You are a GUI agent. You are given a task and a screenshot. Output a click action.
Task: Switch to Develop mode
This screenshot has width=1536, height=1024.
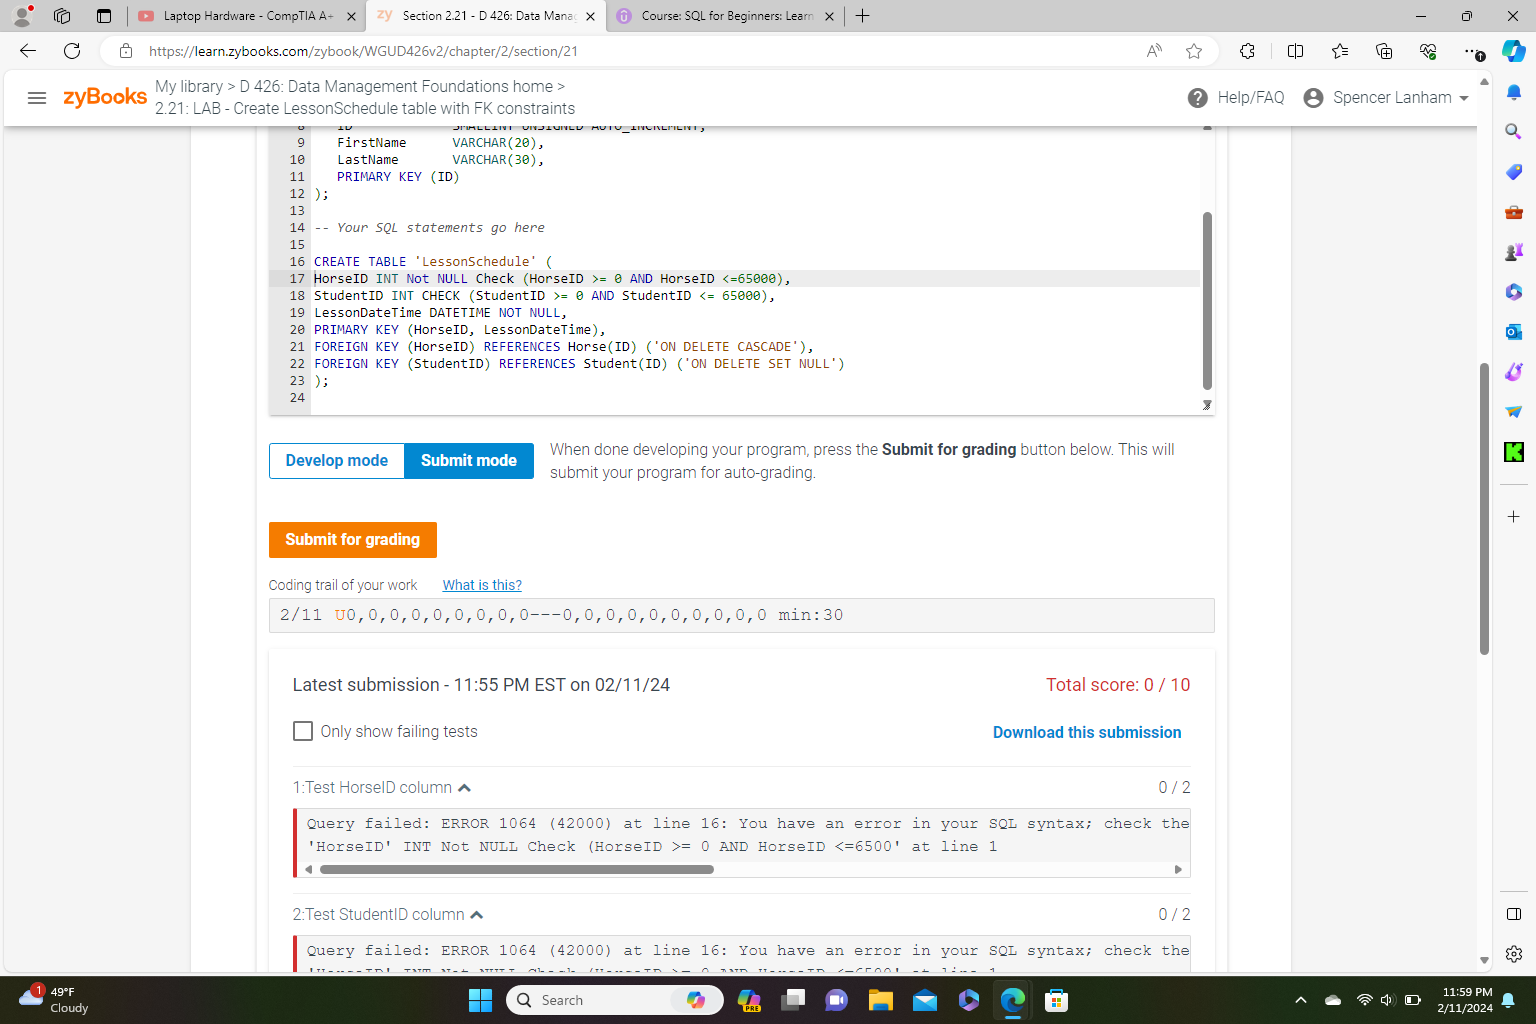[x=336, y=460]
